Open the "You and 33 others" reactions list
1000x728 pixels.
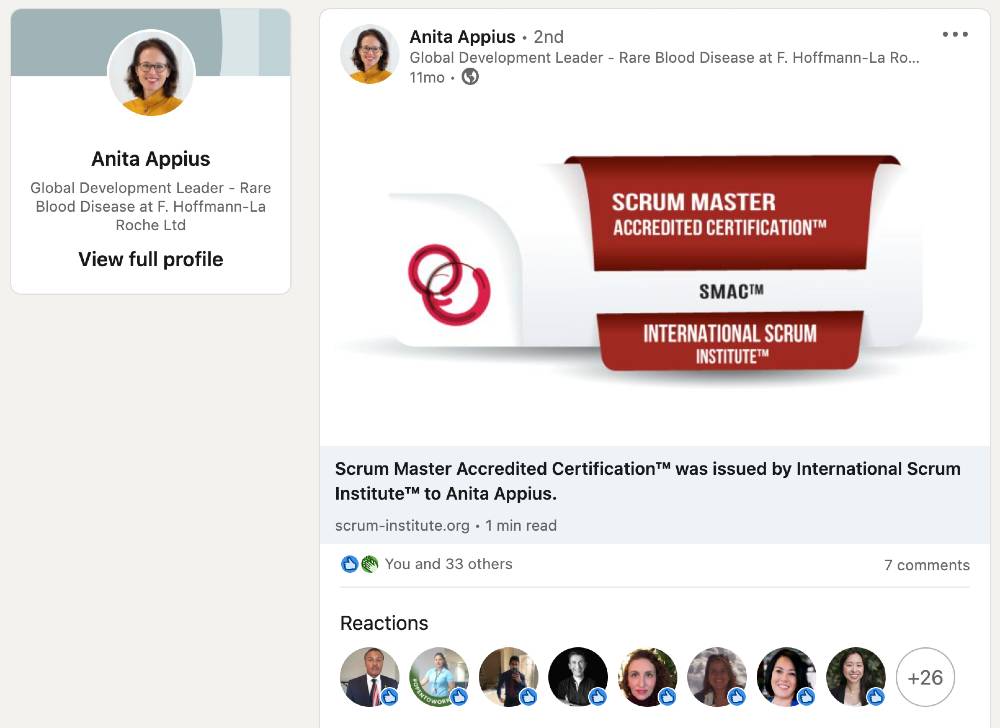[x=448, y=564]
